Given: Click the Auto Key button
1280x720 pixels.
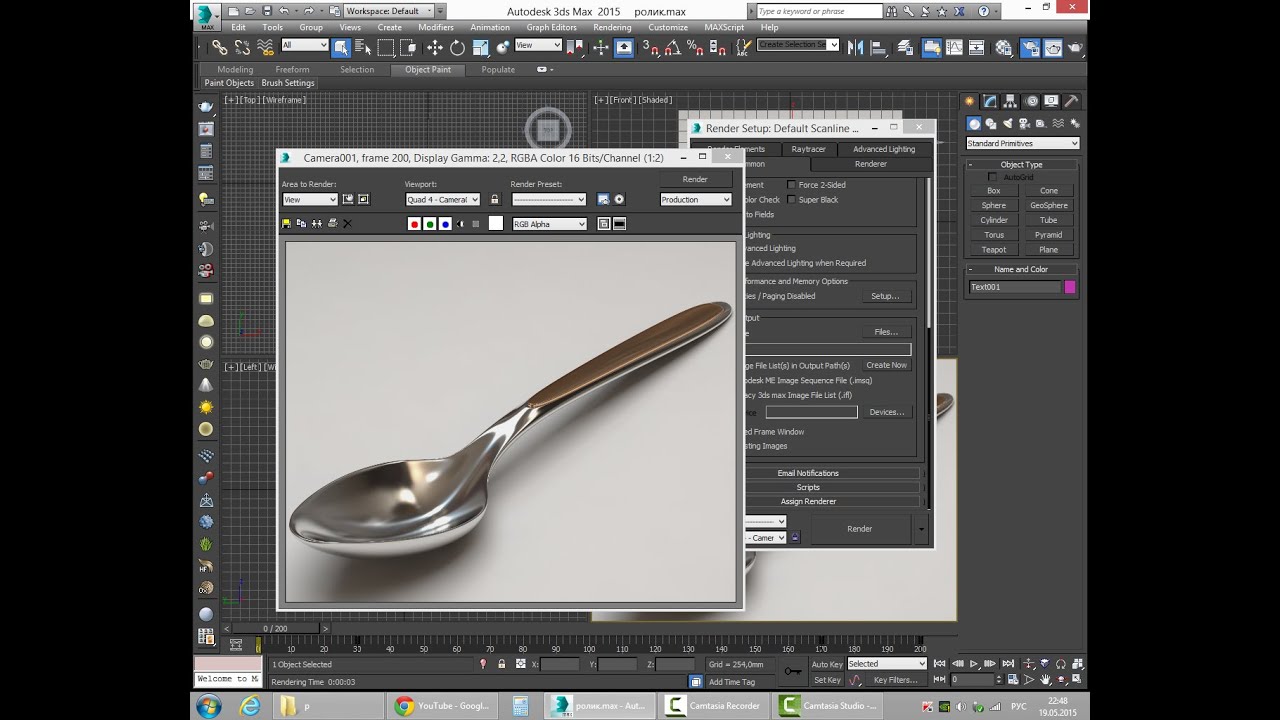Looking at the screenshot, I should 827,664.
